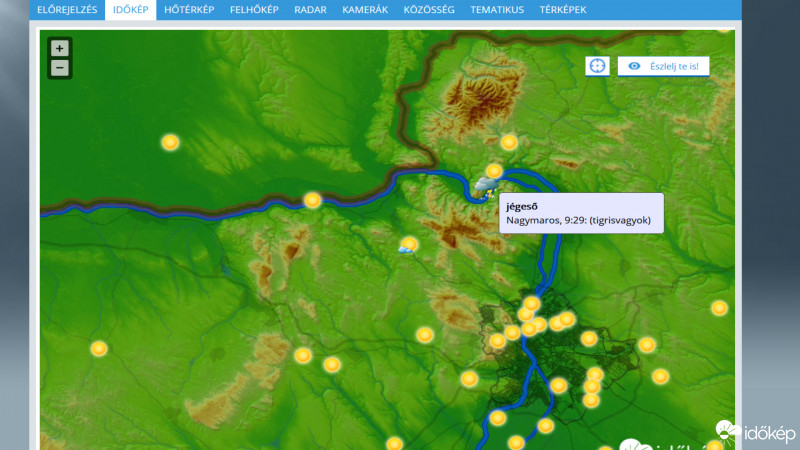Switch to the TÉRKÉPEK tab

(563, 10)
